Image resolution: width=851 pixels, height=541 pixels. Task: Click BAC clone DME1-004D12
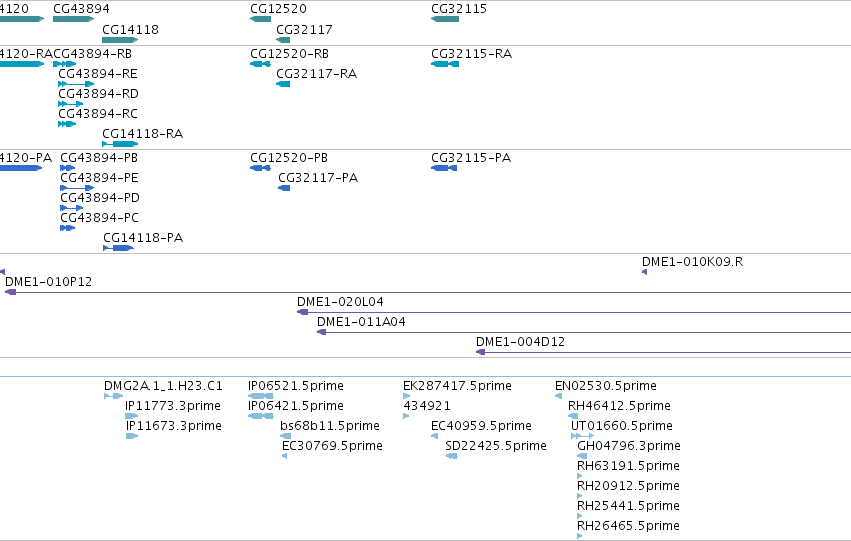point(663,353)
